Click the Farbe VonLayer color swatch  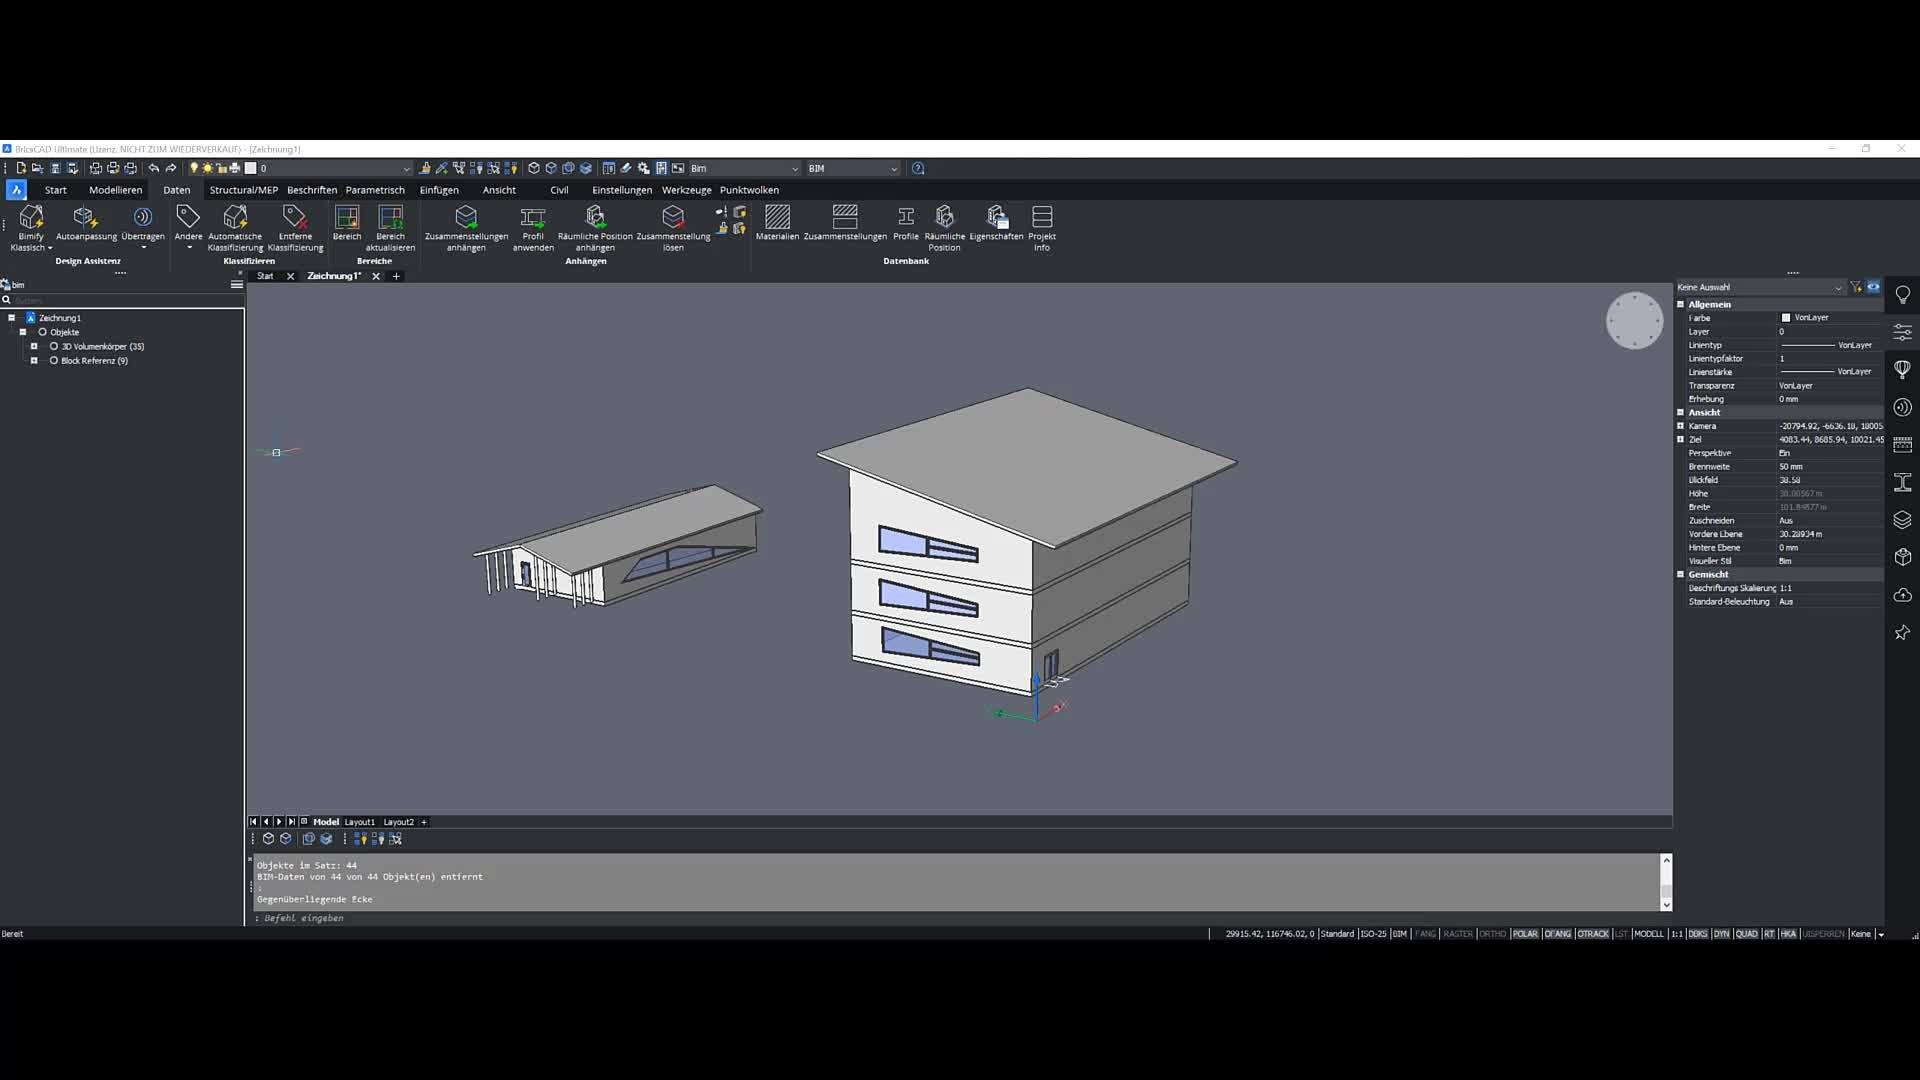(x=1786, y=318)
